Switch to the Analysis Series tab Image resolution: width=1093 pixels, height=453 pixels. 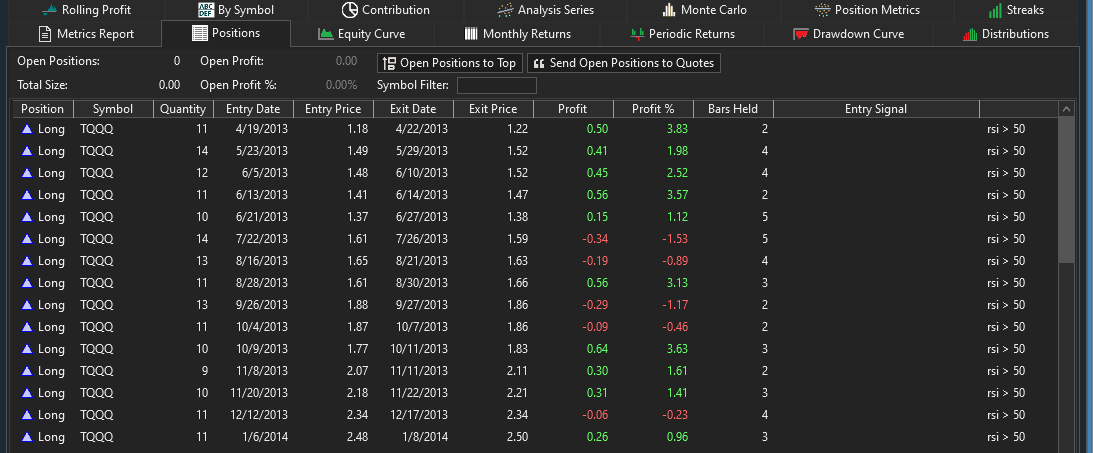pos(546,10)
